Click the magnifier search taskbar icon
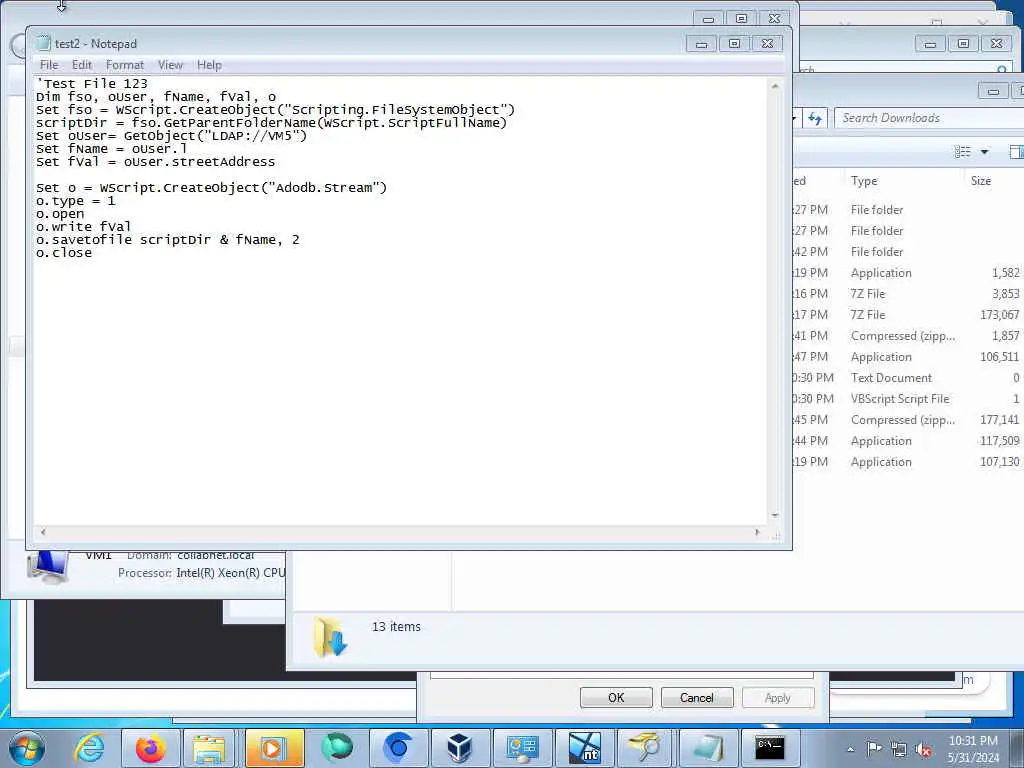1024x768 pixels. 645,748
